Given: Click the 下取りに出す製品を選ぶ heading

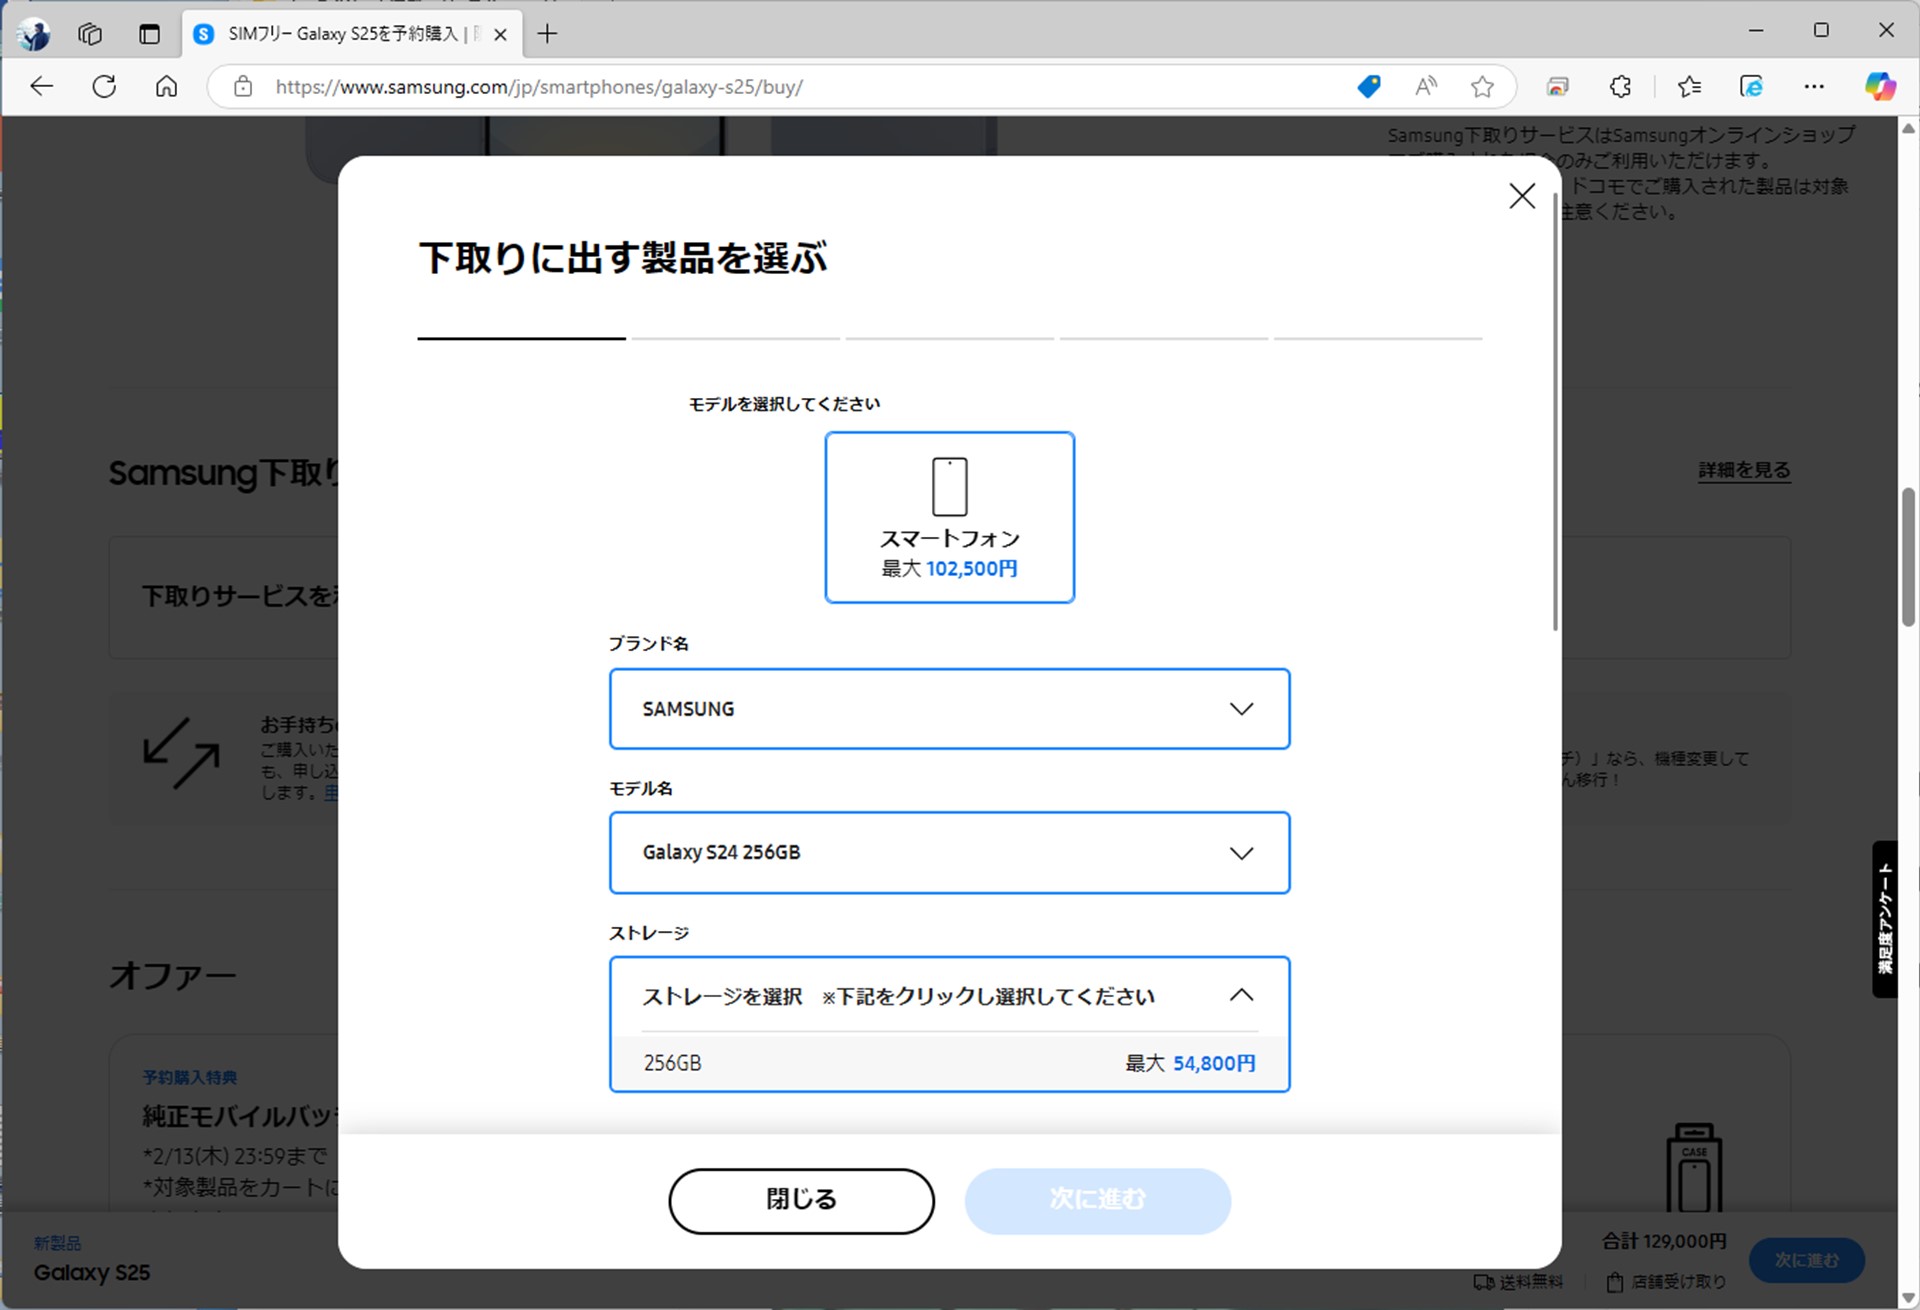Looking at the screenshot, I should [x=623, y=258].
